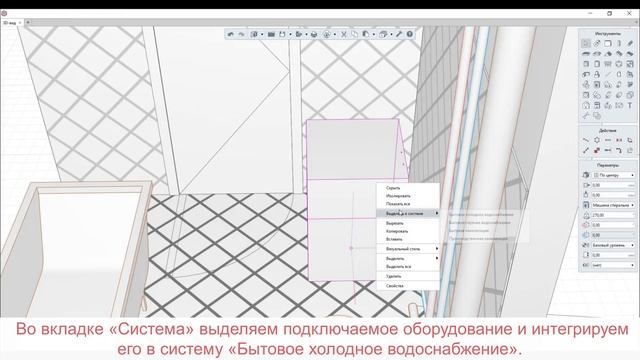640x360 pixels.
Task: Click first 0,00 field under 'По центру'
Action: 613,185
